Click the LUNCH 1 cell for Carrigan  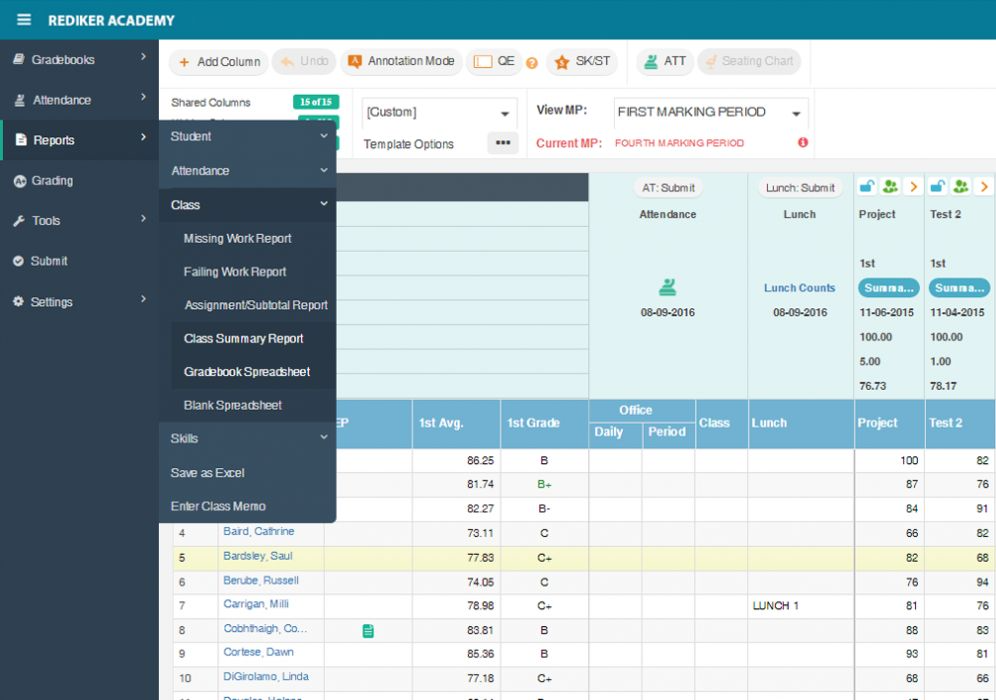[800, 606]
